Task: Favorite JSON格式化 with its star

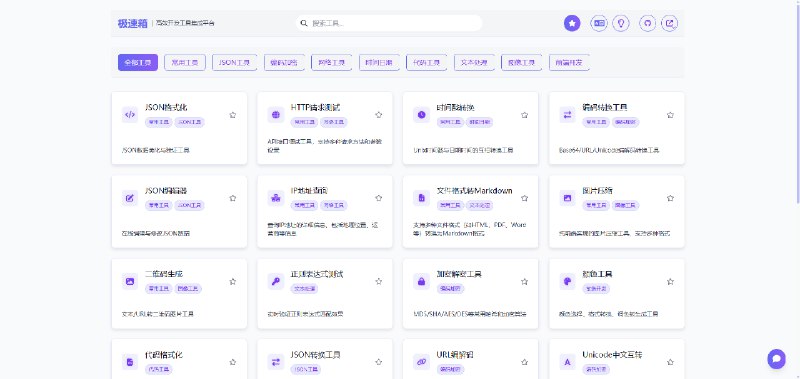Action: tap(233, 115)
